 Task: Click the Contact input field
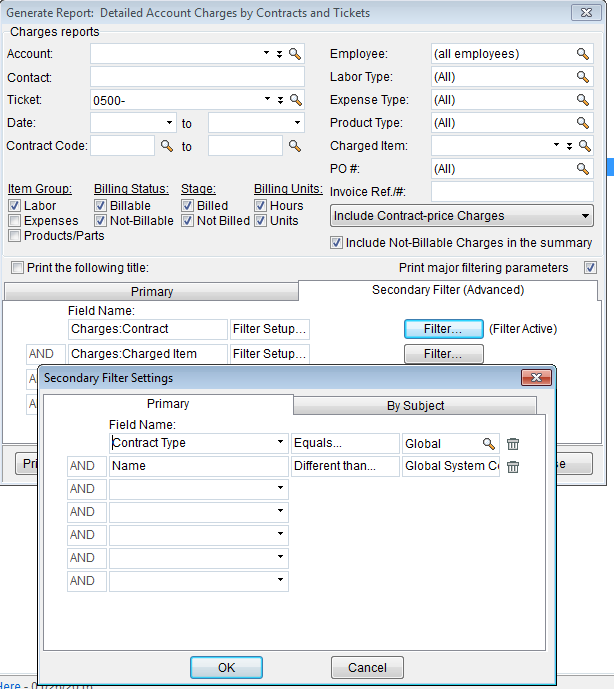[183, 77]
